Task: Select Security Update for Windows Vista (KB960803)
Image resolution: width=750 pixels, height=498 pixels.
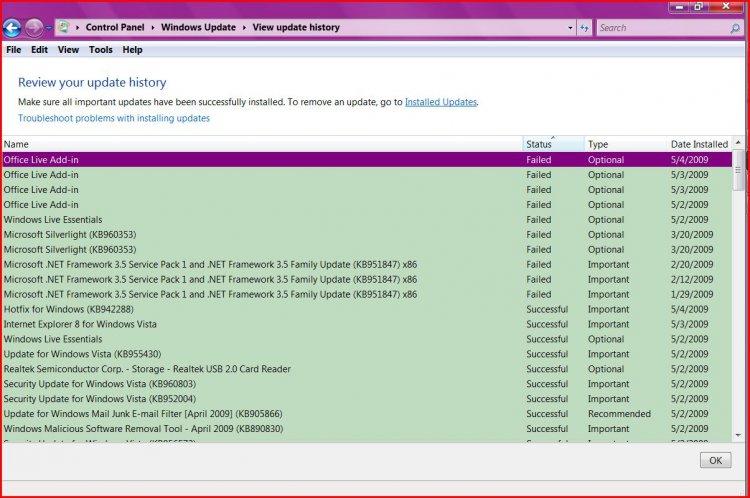Action: pyautogui.click(x=367, y=384)
